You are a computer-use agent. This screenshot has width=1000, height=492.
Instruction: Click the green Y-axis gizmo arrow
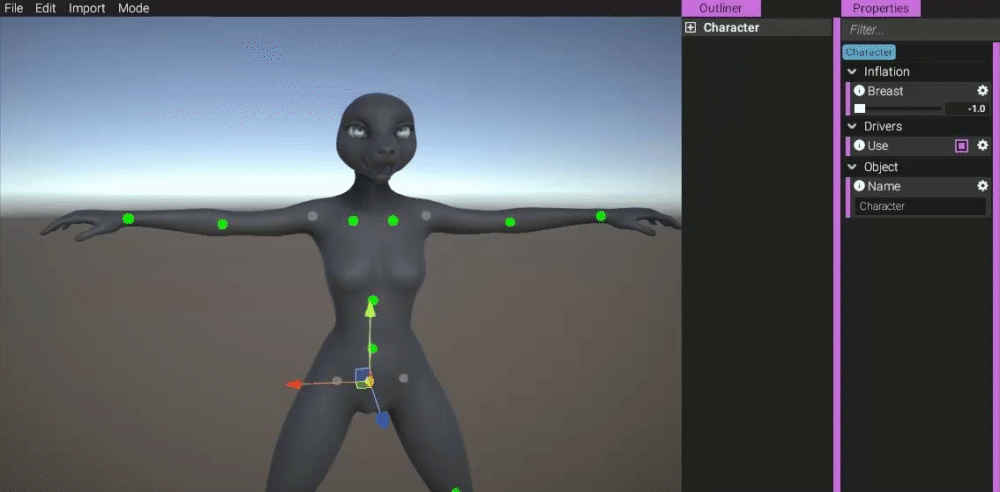[x=370, y=310]
